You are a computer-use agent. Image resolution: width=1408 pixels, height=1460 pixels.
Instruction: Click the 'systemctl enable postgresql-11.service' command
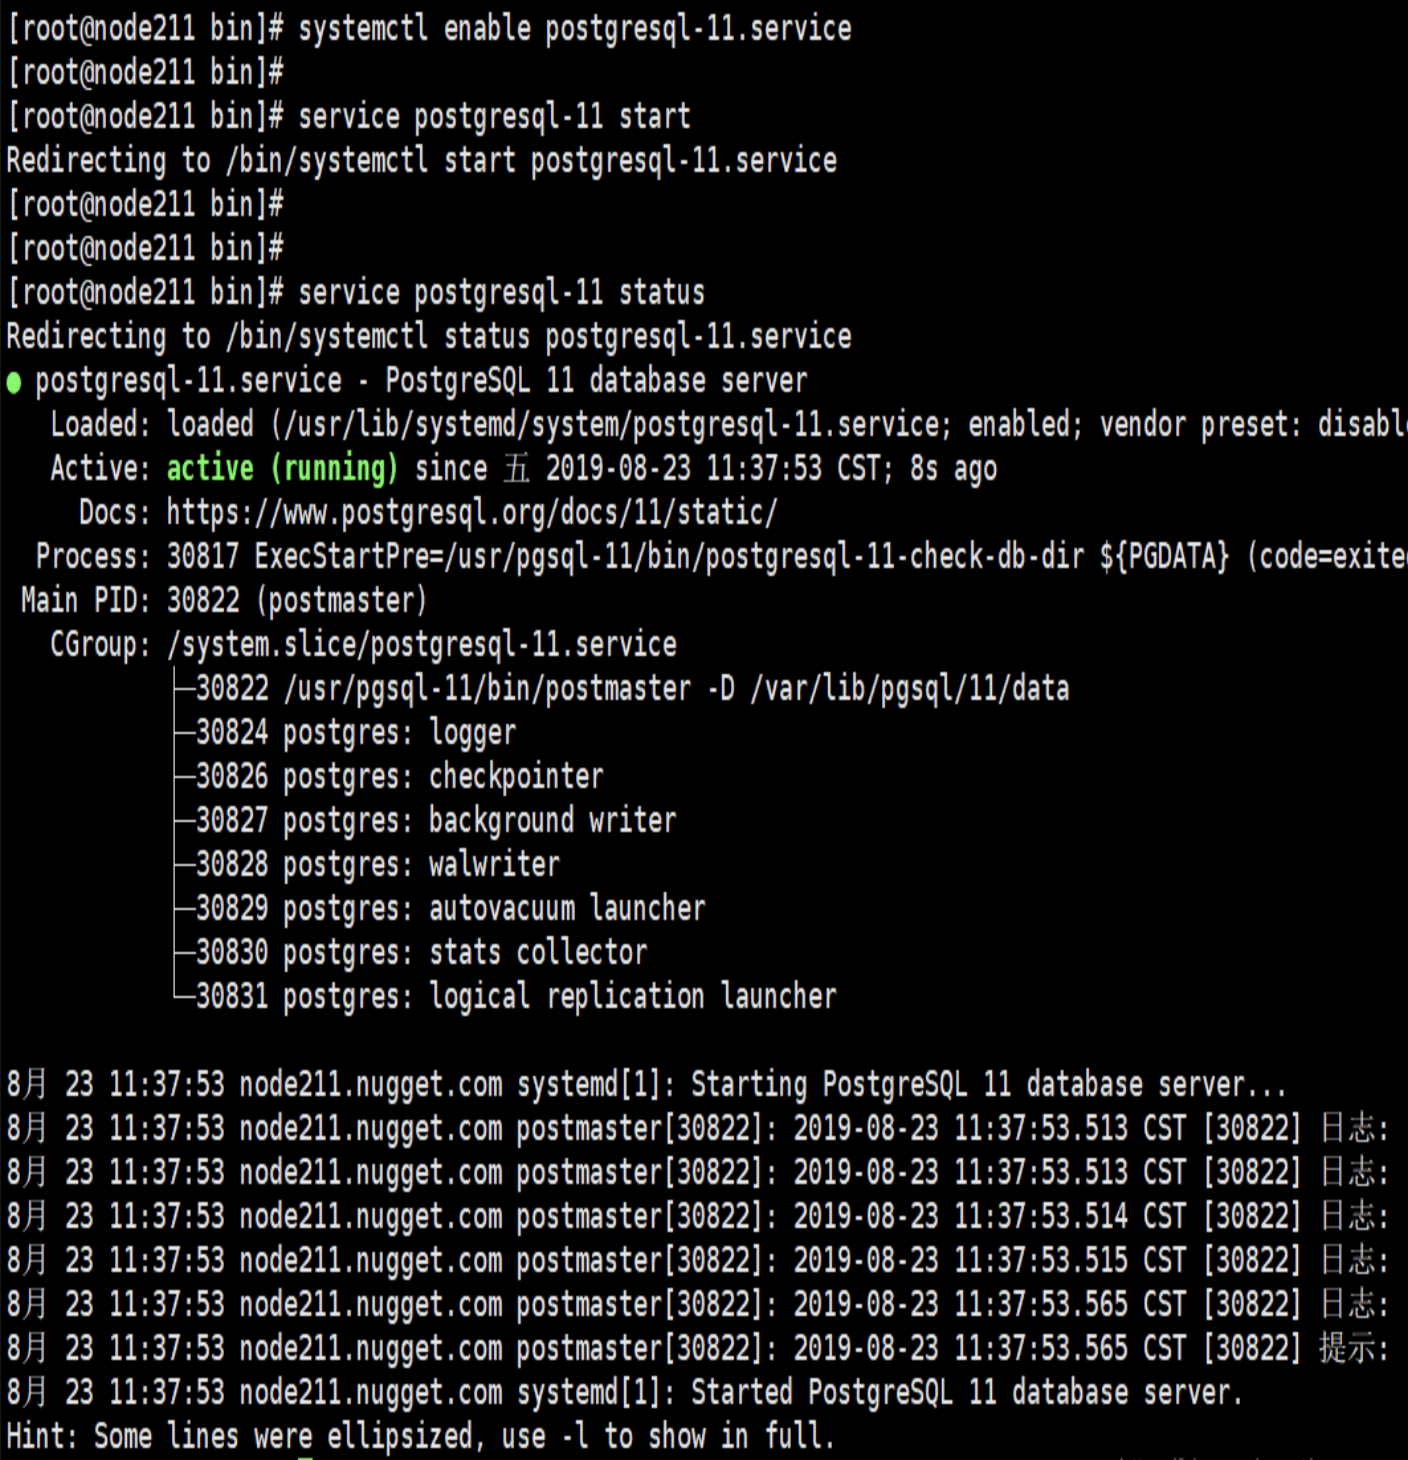(575, 29)
